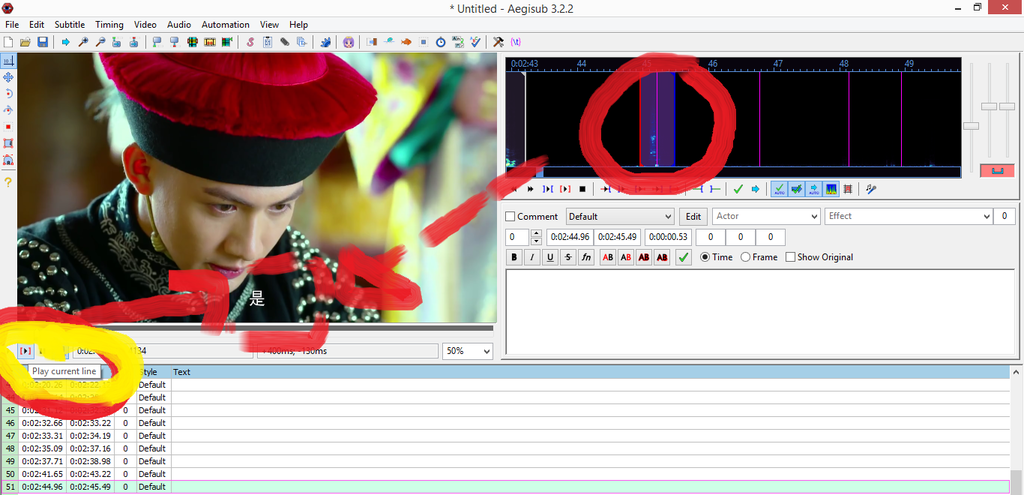Adjust audio vertical zoom slider
1024x495 pixels.
989,106
